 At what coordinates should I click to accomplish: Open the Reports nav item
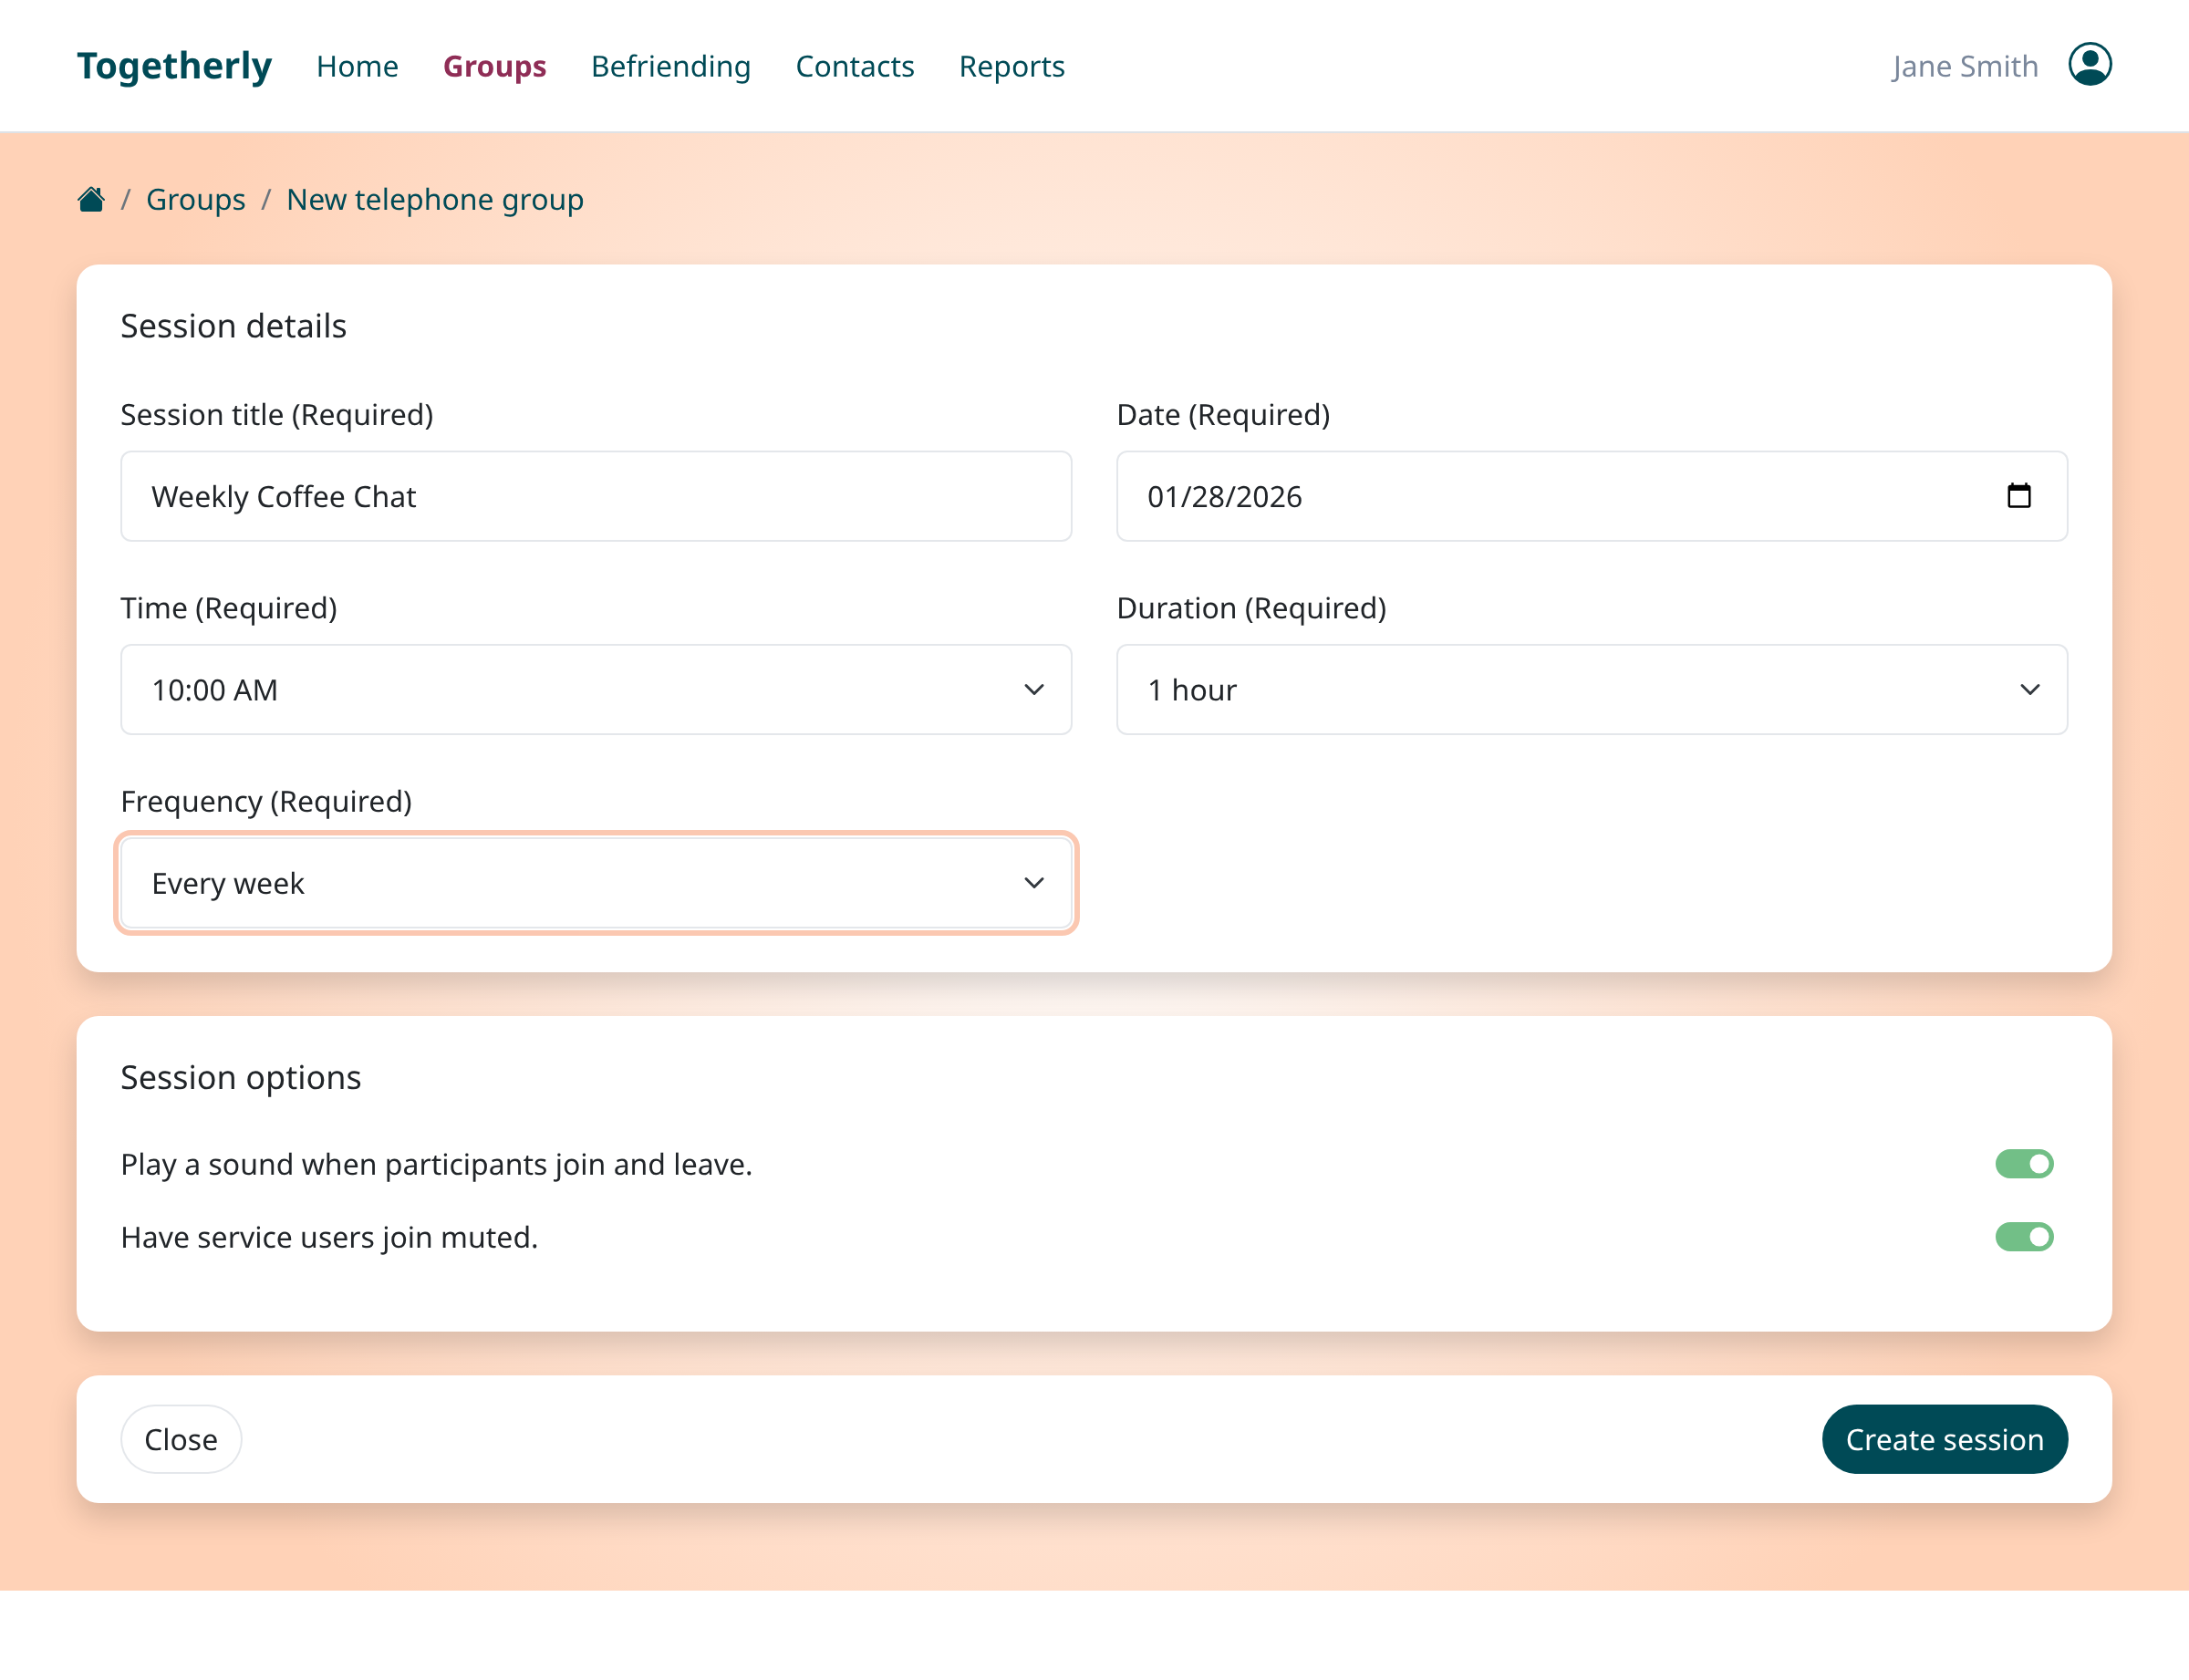1012,66
